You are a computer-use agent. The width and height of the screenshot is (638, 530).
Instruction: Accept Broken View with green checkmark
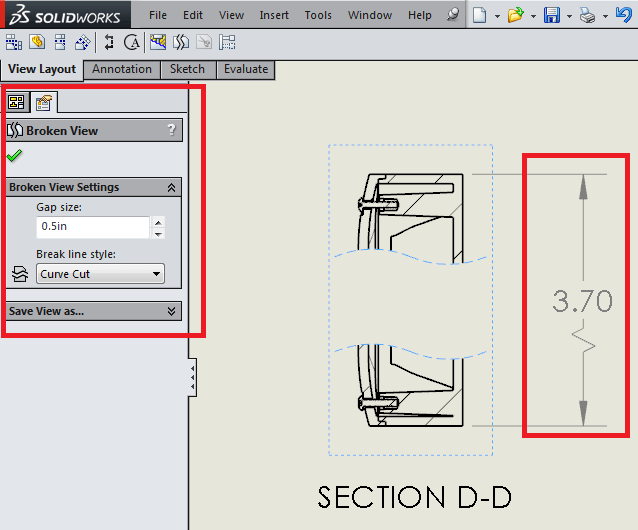tap(14, 155)
